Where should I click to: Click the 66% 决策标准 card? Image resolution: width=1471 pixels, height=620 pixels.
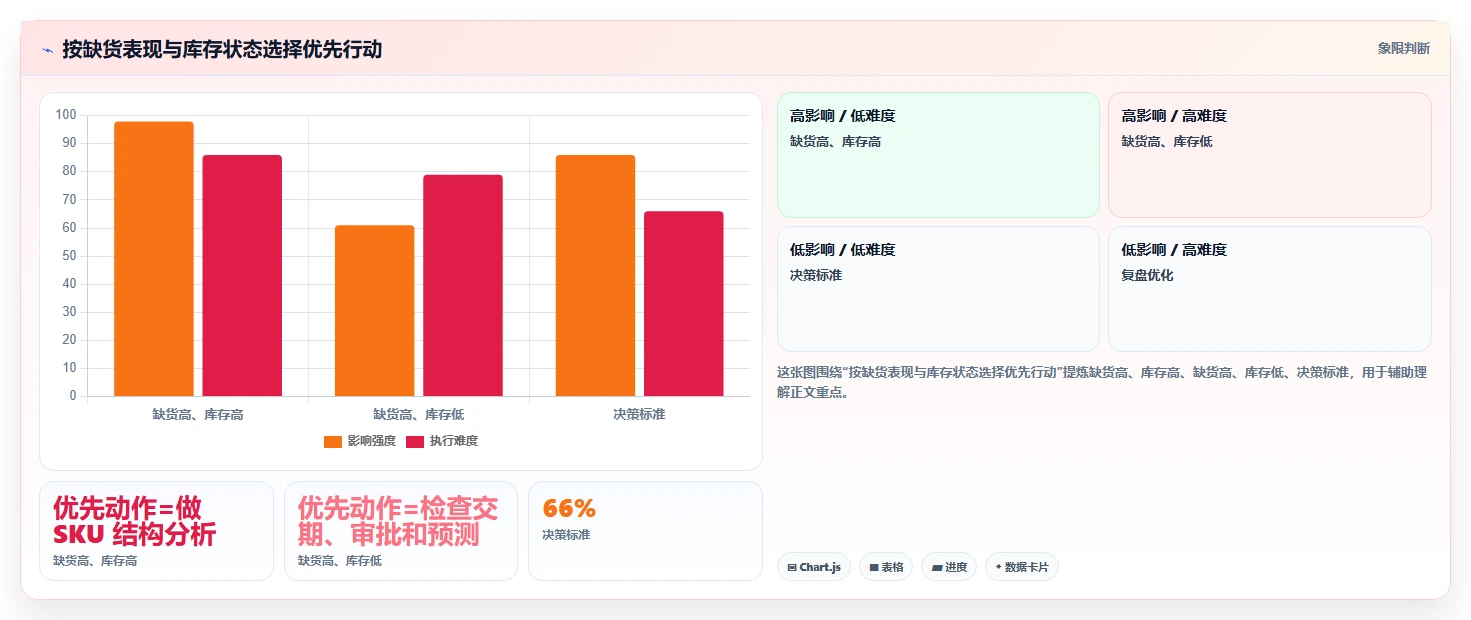coord(645,531)
